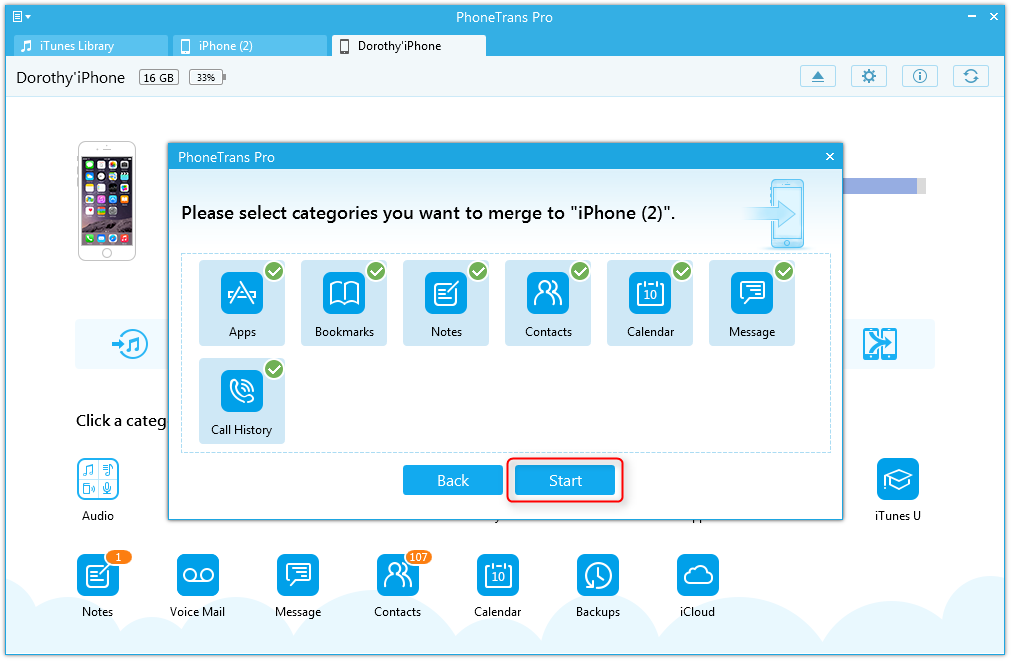Switch to the iPhone (2) tab
This screenshot has width=1015, height=664.
[250, 46]
